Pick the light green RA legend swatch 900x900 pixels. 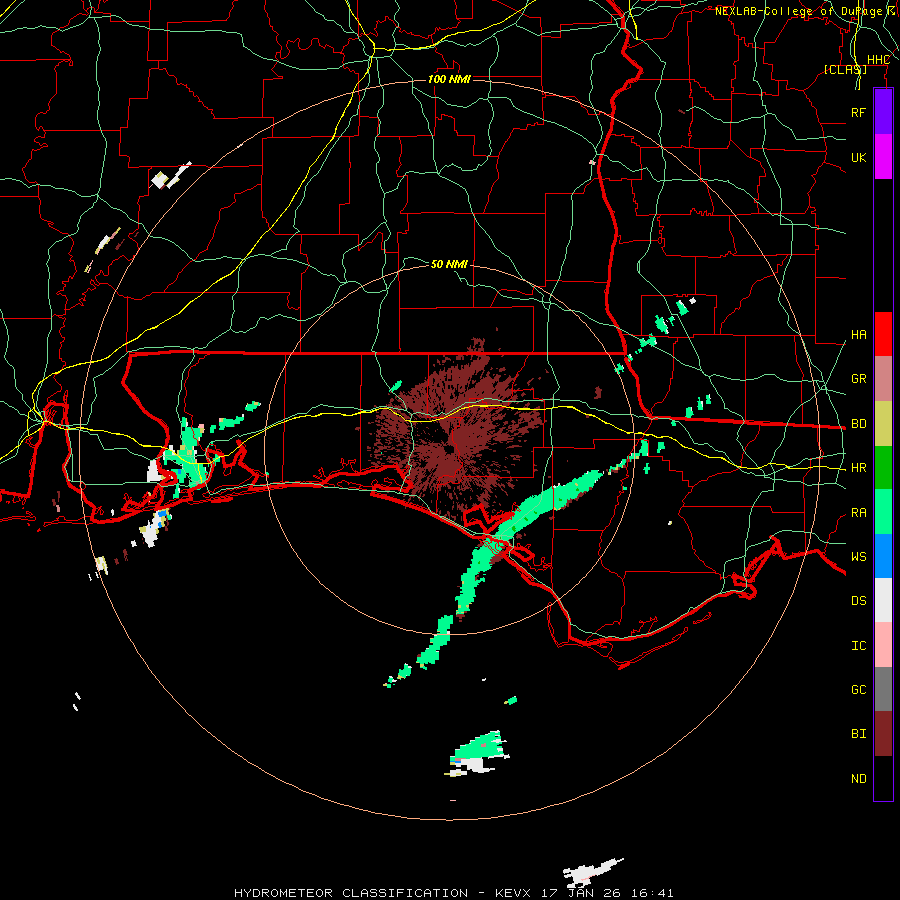click(883, 512)
